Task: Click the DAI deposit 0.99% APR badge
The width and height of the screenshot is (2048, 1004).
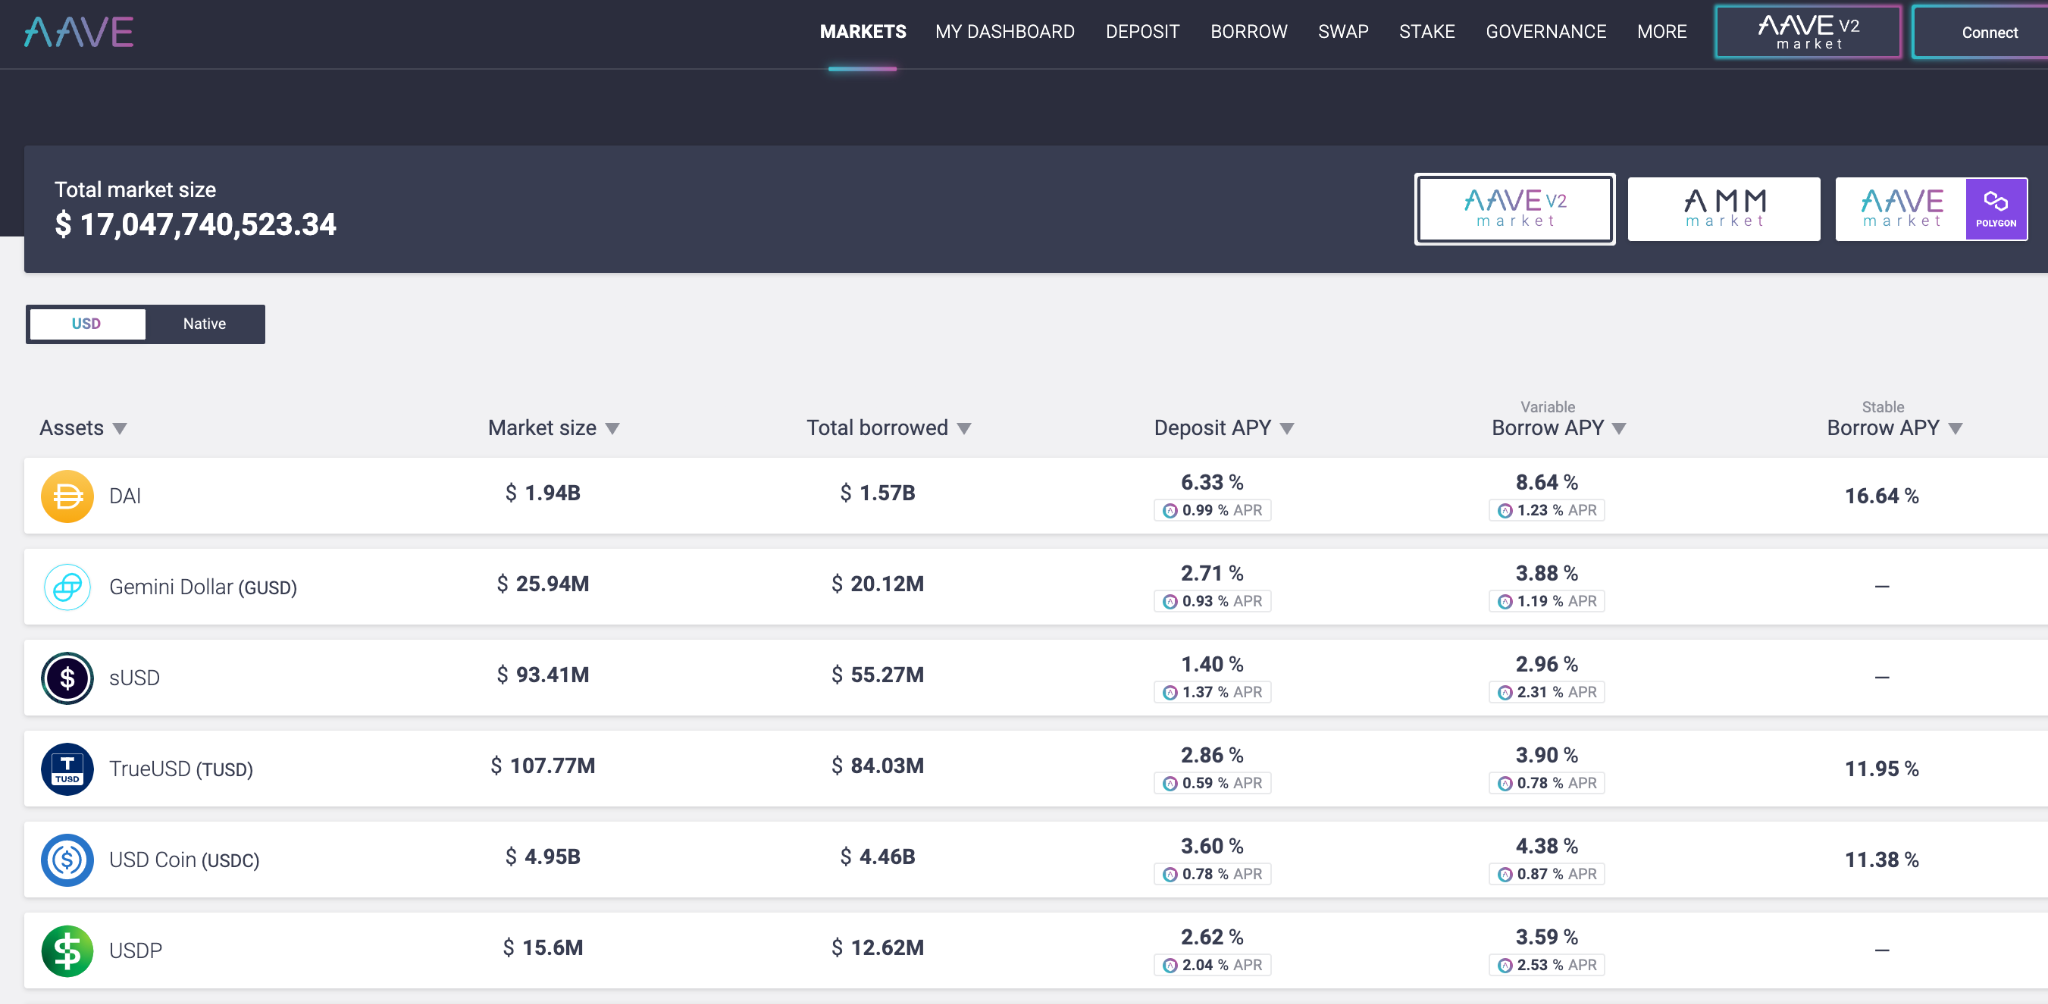Action: [1212, 510]
